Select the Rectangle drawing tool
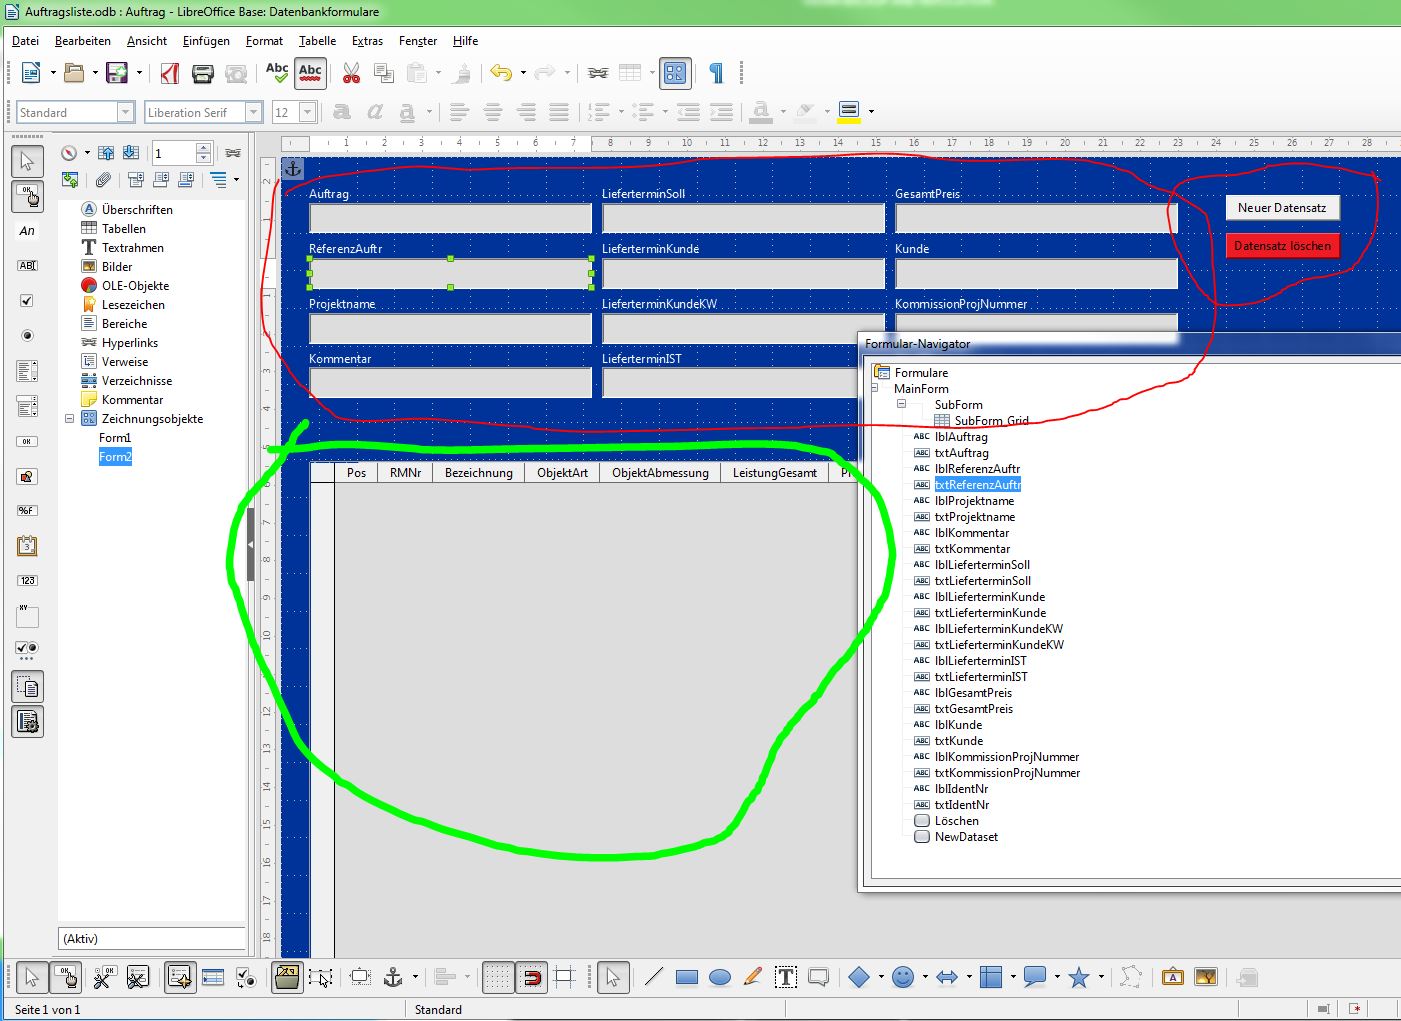1401x1021 pixels. (686, 978)
